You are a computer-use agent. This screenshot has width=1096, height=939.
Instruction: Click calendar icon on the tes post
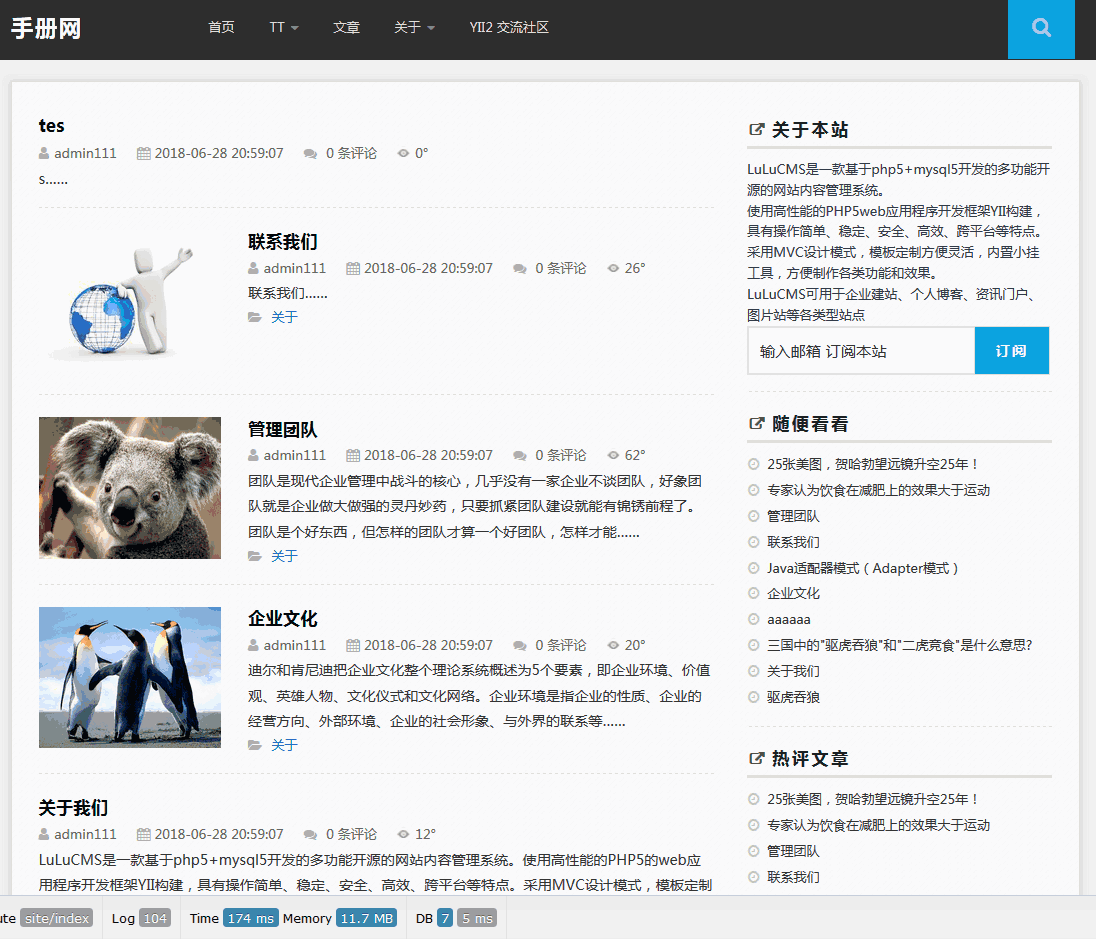pyautogui.click(x=144, y=154)
